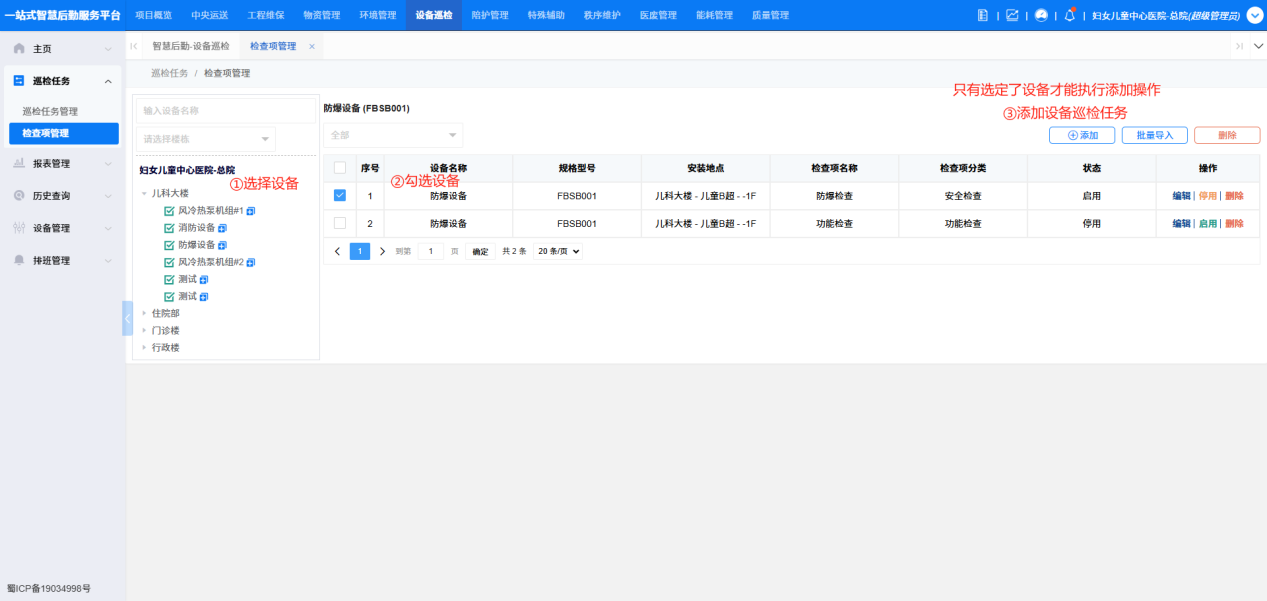
Task: Click the bar chart icon beside 报表管理
Action: (x=19, y=163)
